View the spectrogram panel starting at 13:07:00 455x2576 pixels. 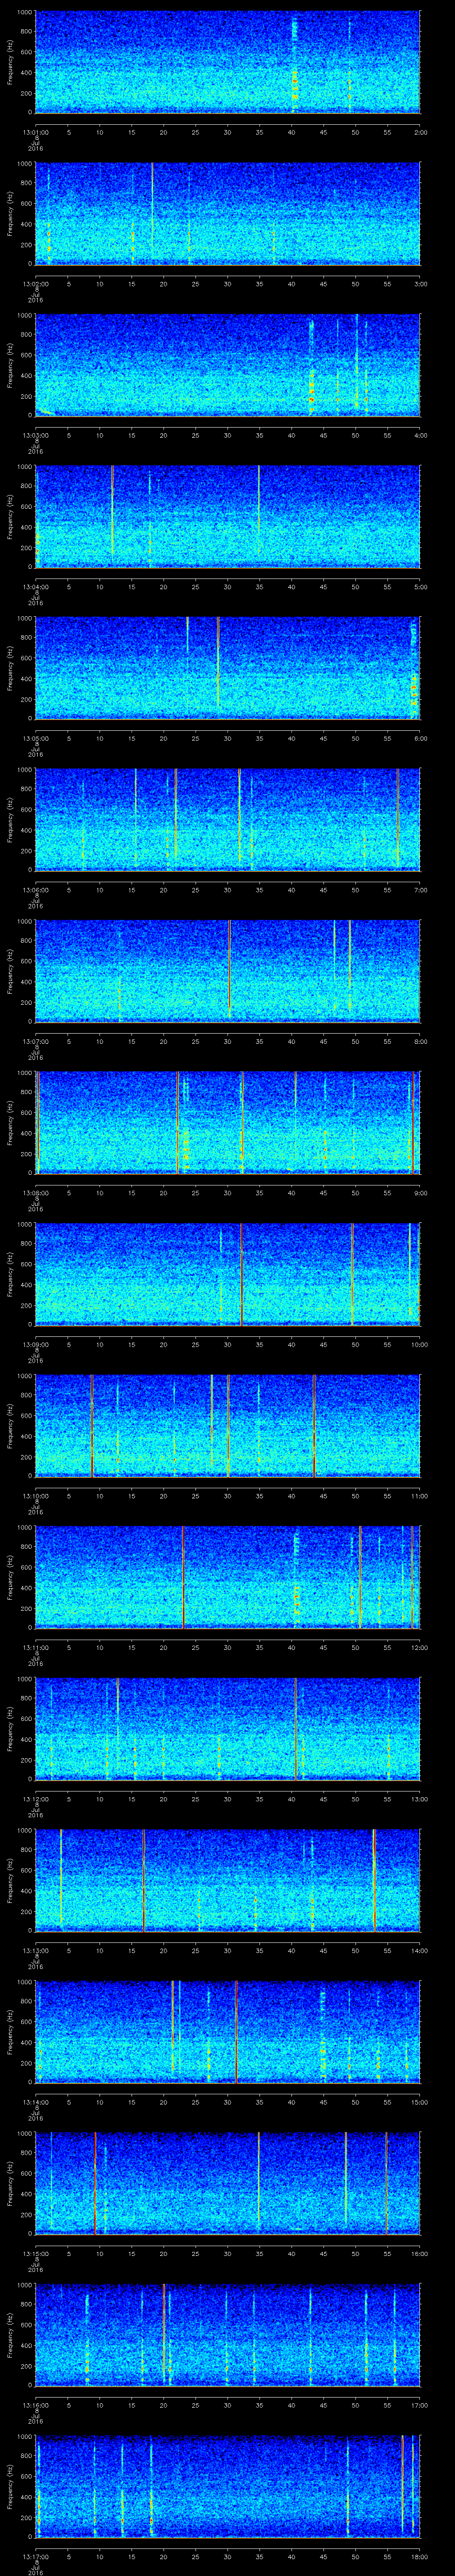228,971
